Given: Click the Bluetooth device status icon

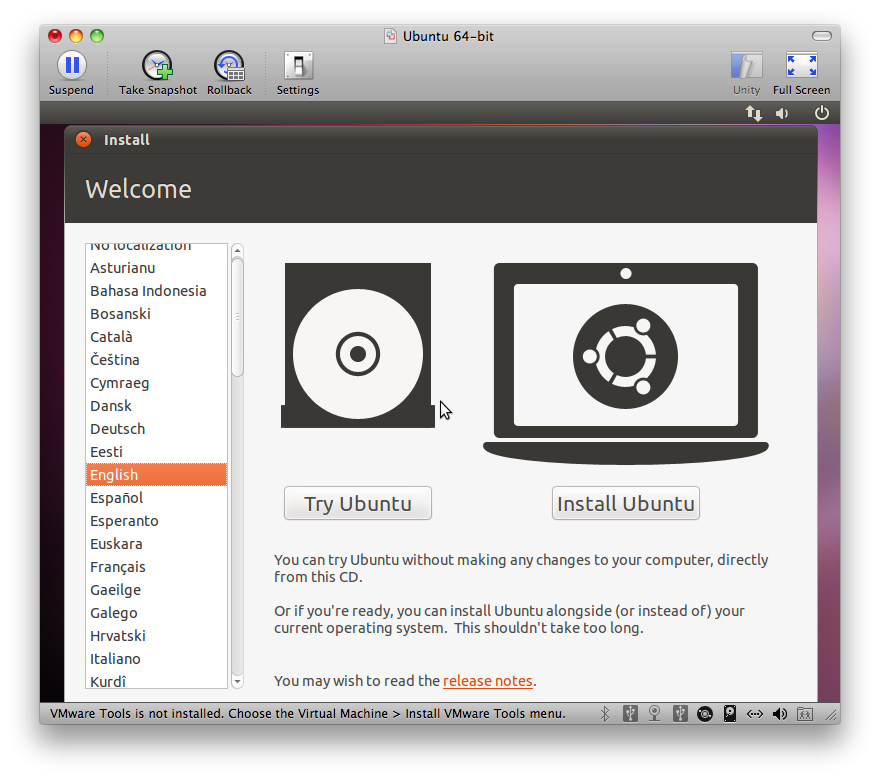Looking at the screenshot, I should click(x=604, y=714).
